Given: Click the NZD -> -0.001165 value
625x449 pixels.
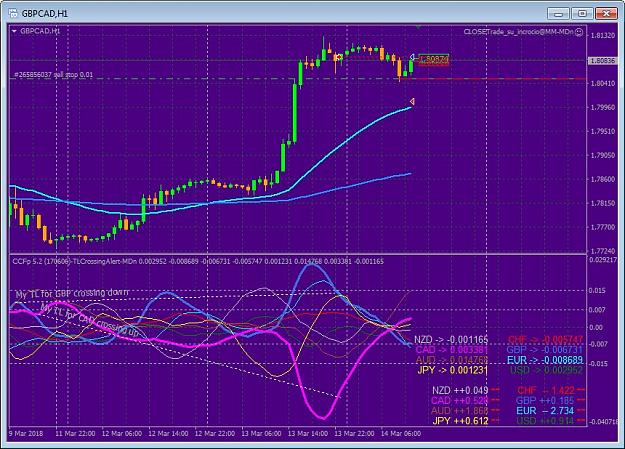Looking at the screenshot, I should (x=451, y=340).
